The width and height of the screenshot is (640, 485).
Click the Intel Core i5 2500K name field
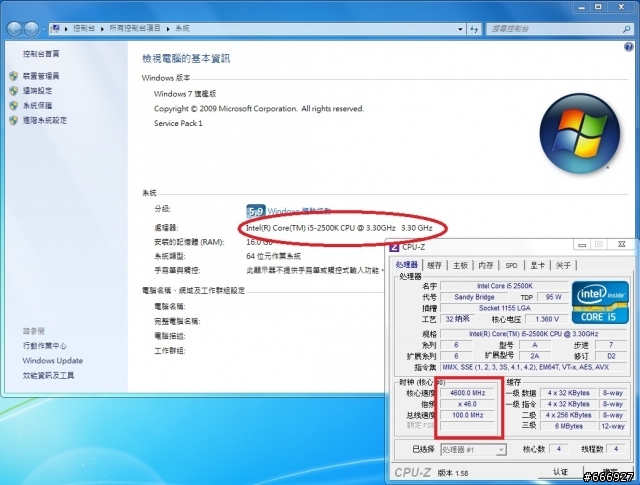pyautogui.click(x=504, y=286)
